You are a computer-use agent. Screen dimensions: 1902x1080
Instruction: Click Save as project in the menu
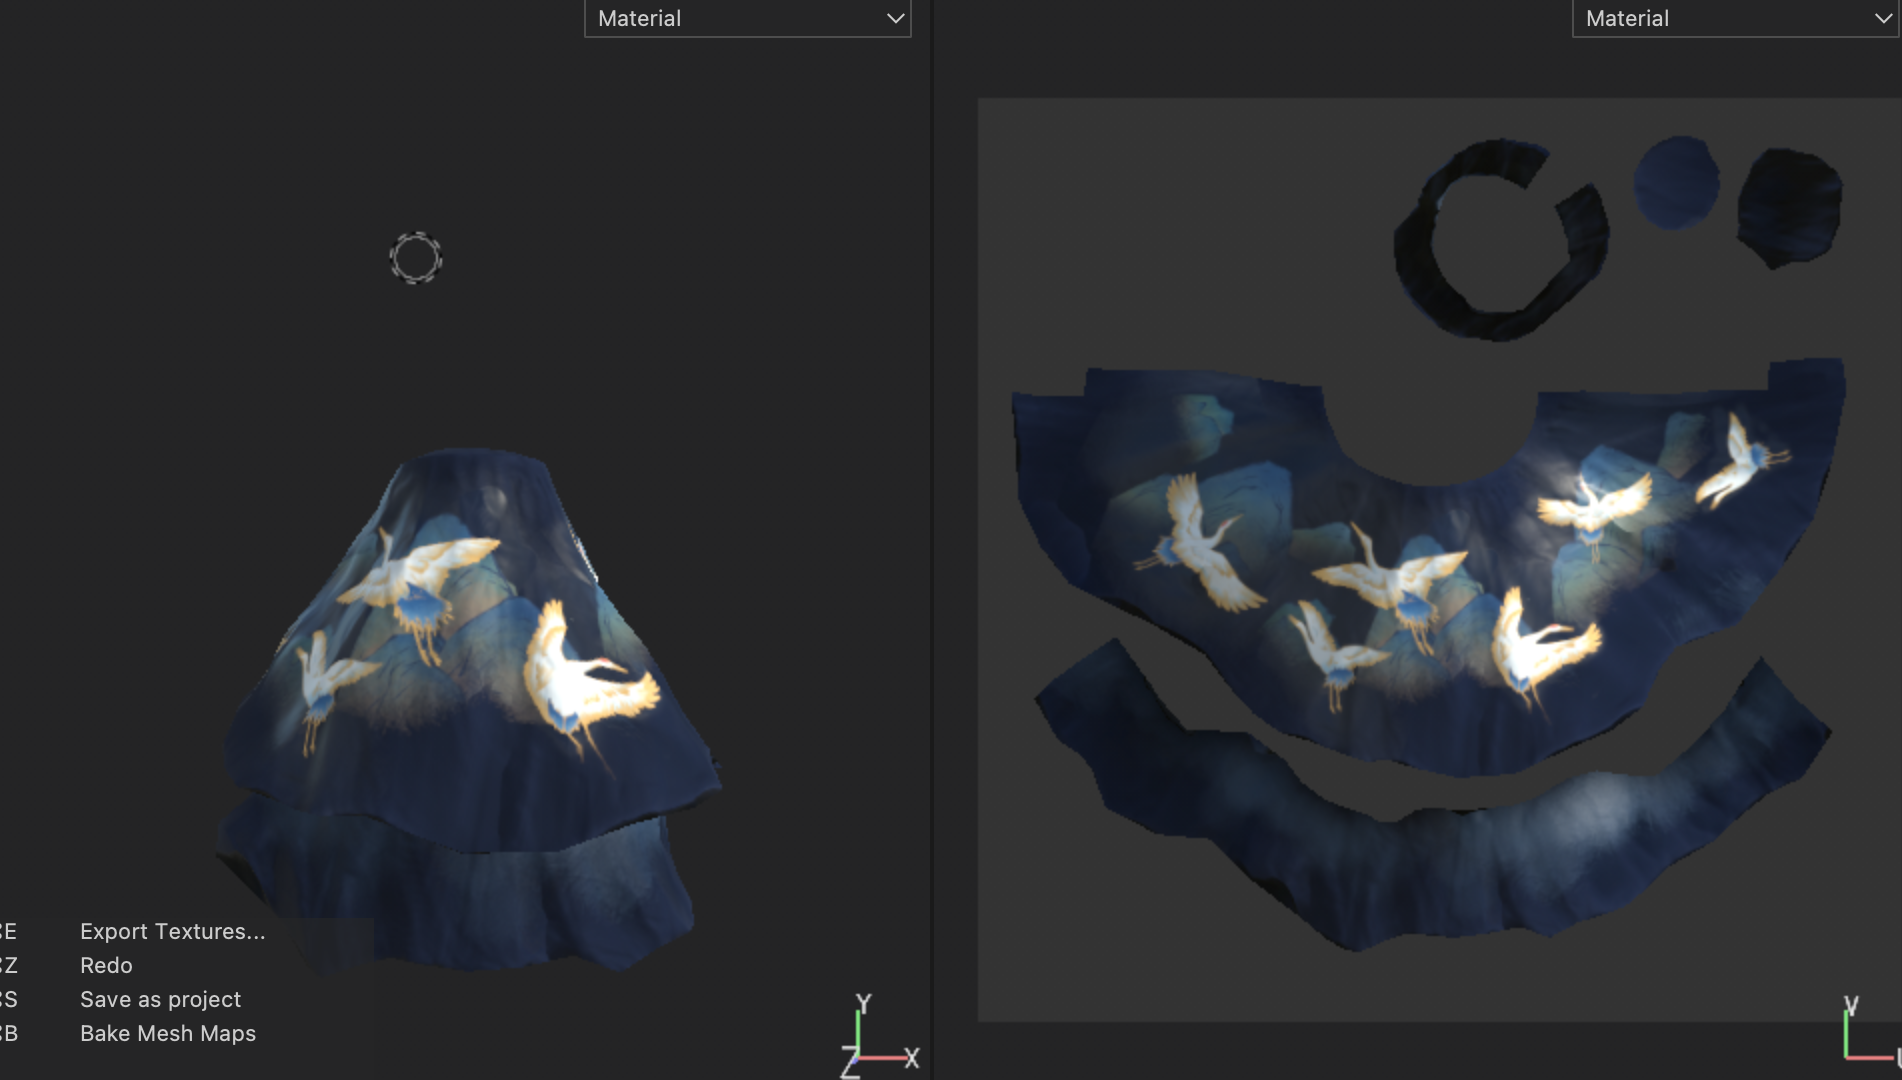[x=160, y=999]
